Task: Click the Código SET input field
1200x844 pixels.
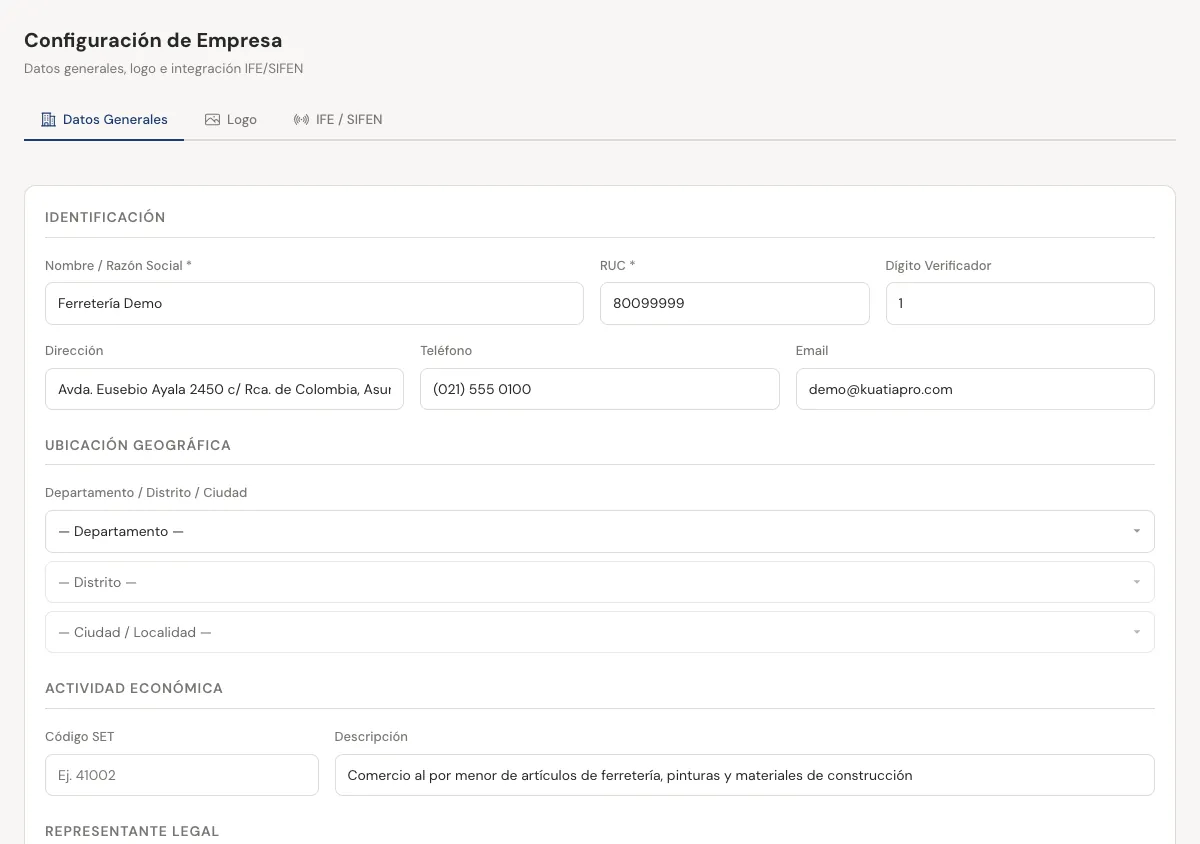Action: [182, 775]
